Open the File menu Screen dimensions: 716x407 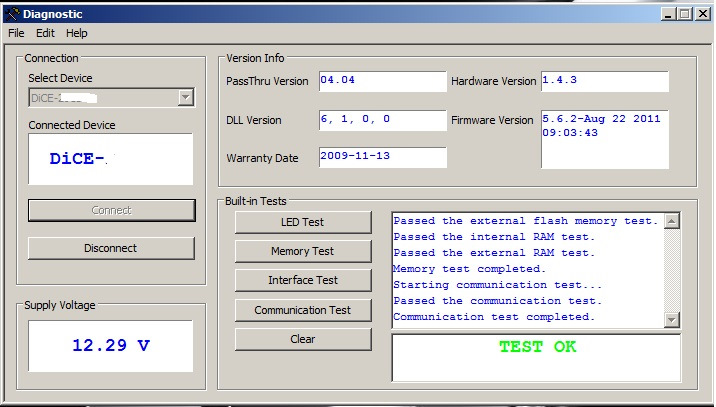point(16,33)
